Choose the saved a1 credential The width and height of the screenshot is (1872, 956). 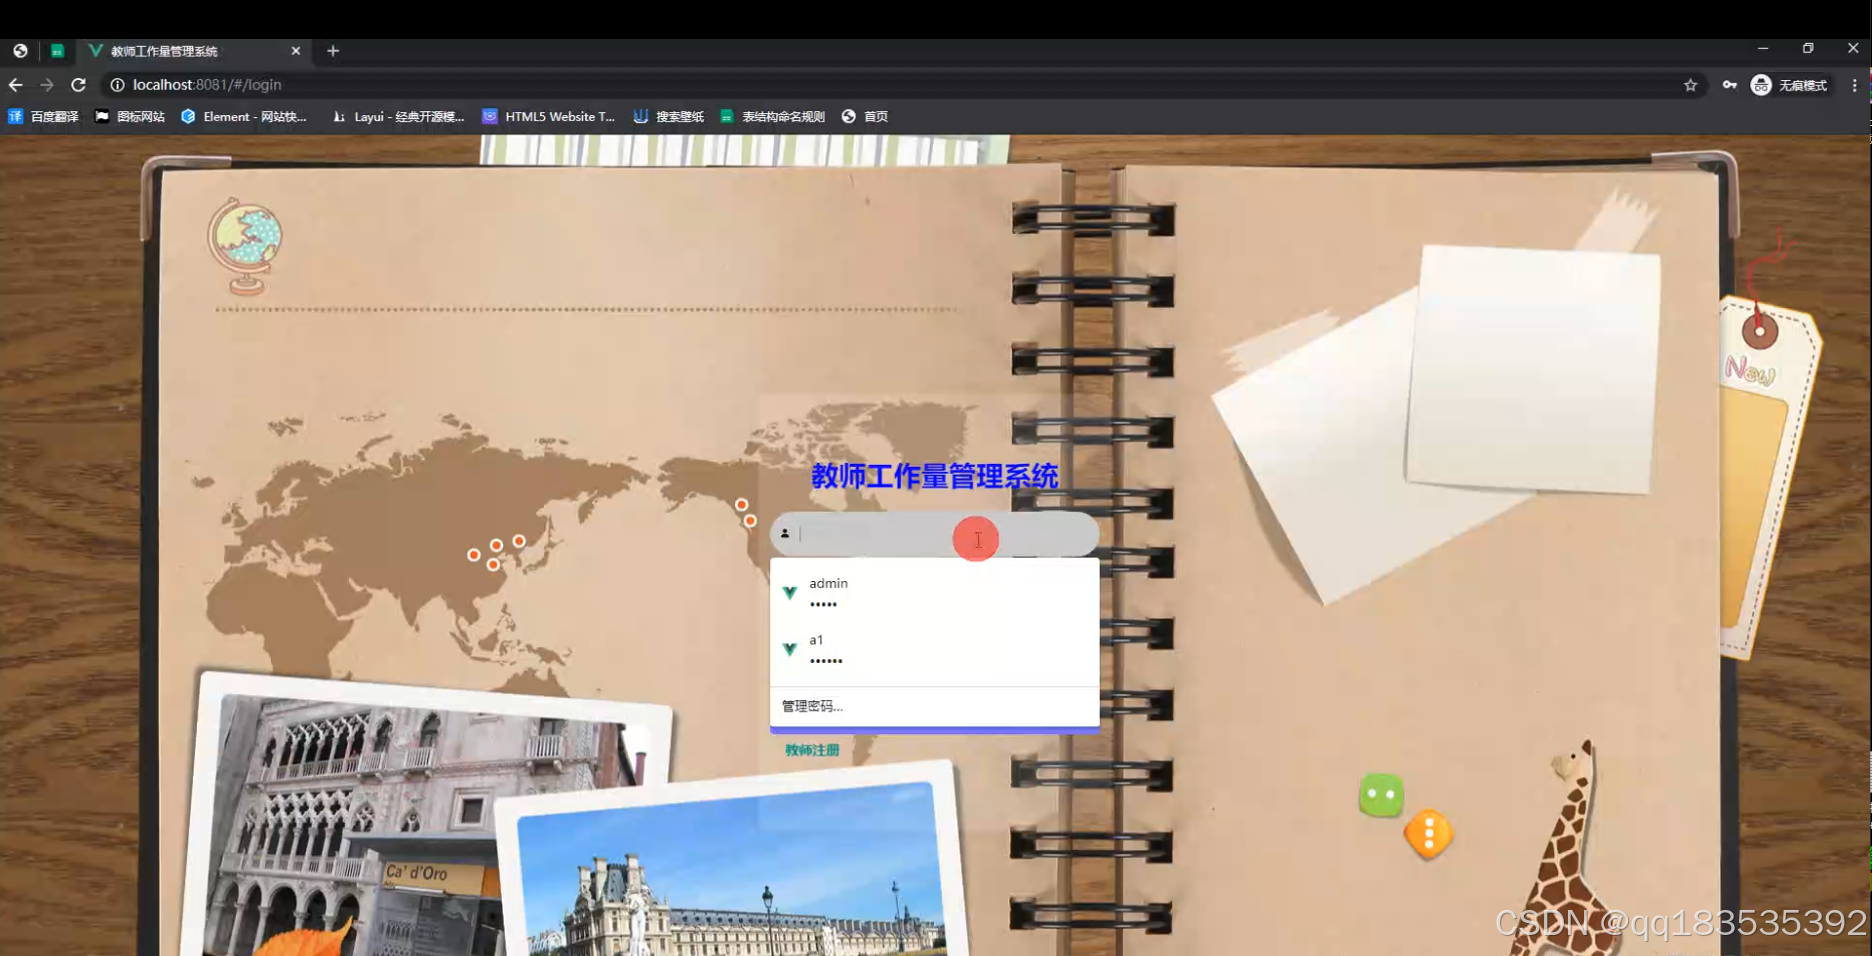[934, 650]
